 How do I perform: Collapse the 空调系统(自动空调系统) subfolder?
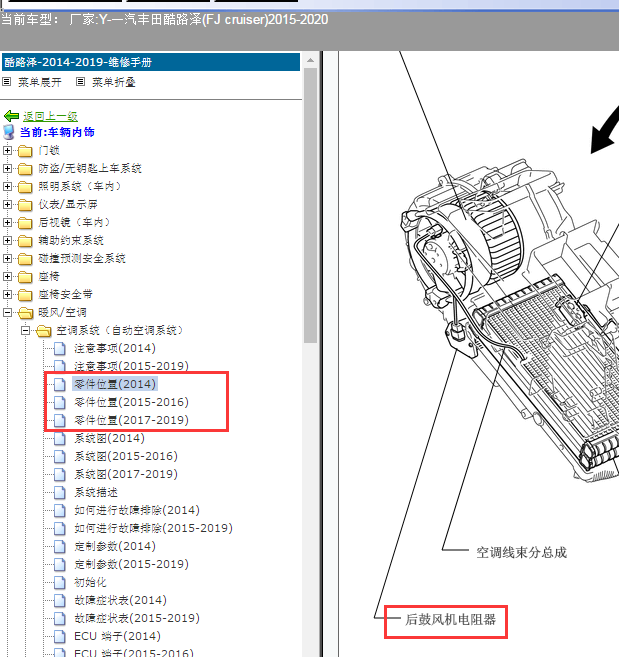(25, 330)
